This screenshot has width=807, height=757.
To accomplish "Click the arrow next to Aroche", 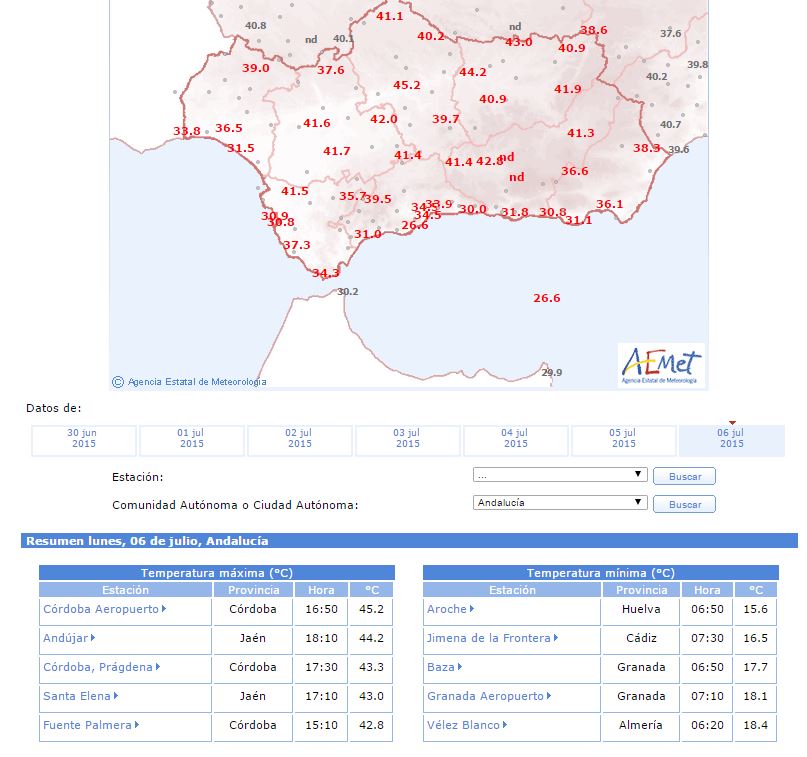I will tap(472, 609).
